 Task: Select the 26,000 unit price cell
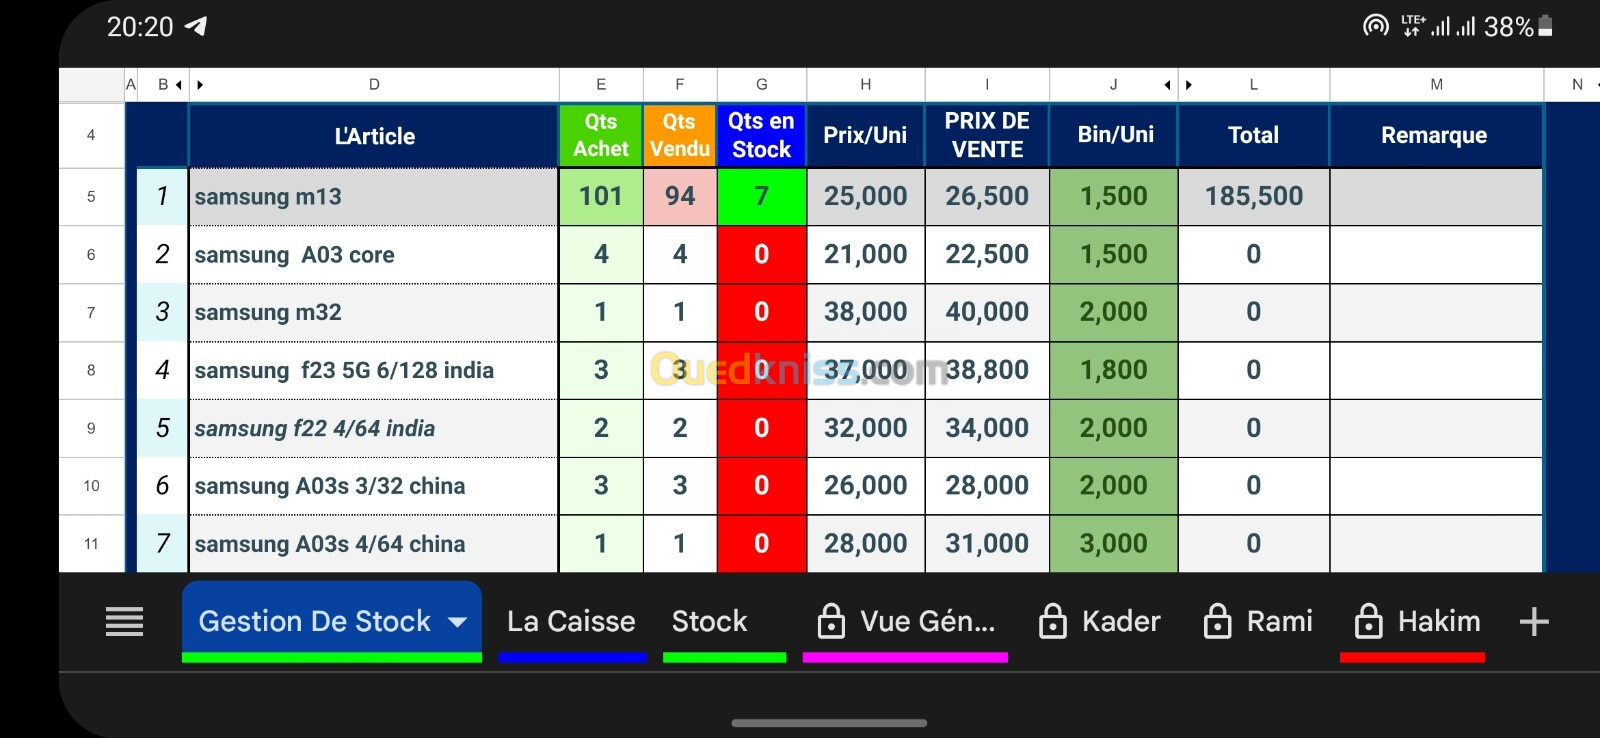866,486
